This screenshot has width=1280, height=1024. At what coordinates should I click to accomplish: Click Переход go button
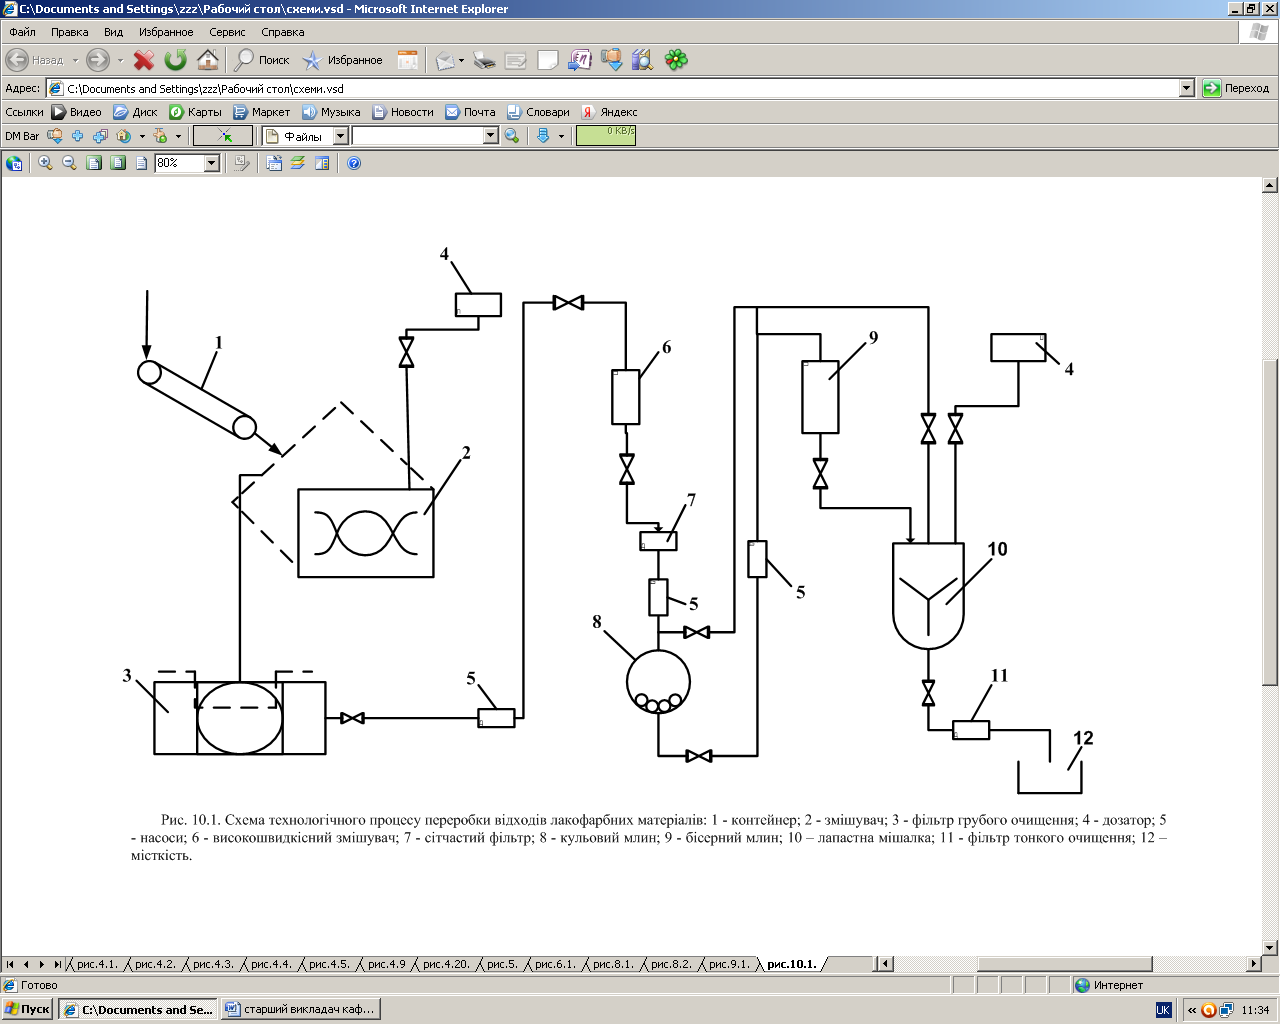coord(1237,88)
